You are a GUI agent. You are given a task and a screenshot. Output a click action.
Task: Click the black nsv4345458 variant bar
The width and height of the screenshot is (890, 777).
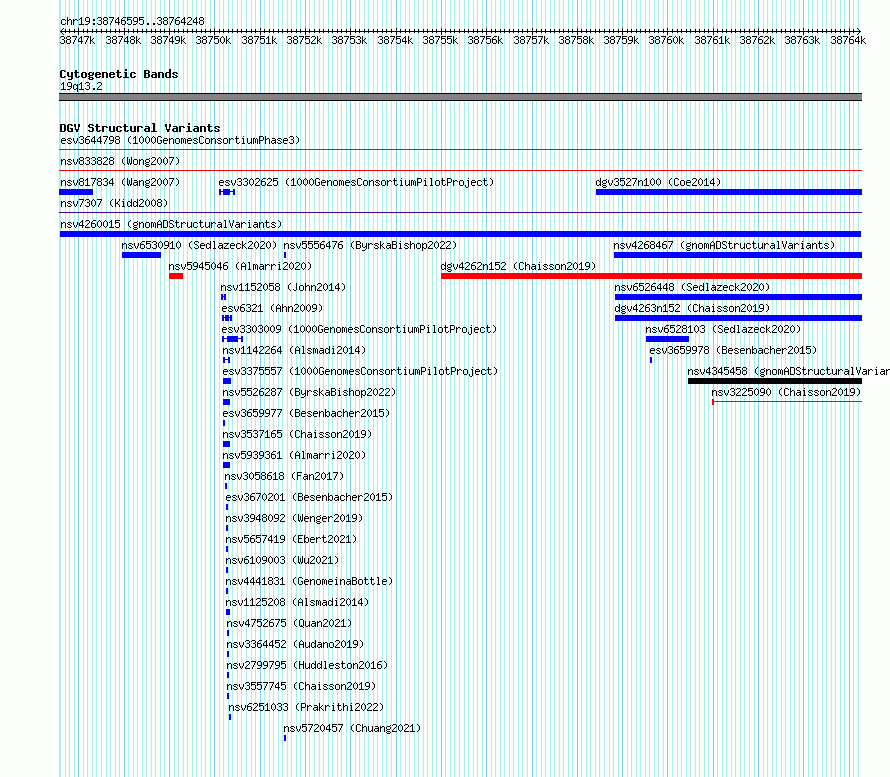tap(775, 381)
